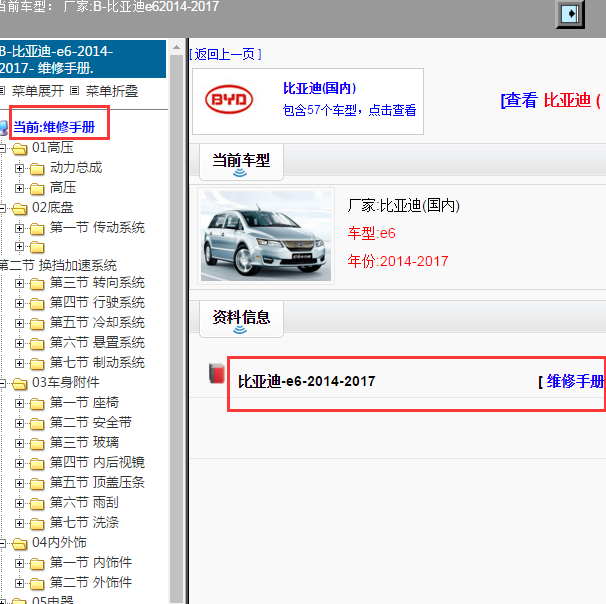
Task: Open the 比亚迪(国内) brand link
Action: click(320, 88)
